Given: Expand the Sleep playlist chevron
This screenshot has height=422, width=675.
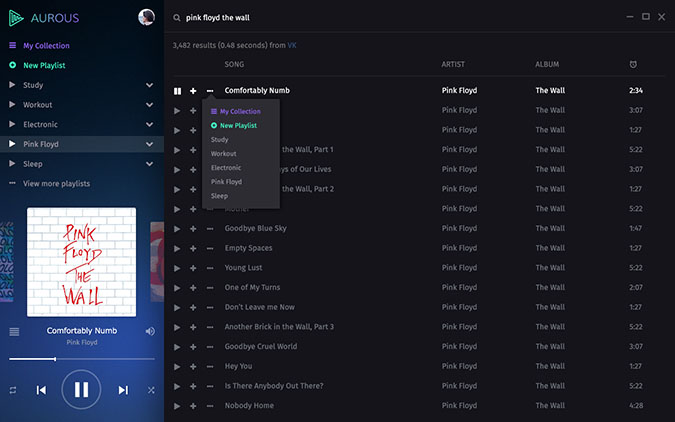Looking at the screenshot, I should pos(149,164).
